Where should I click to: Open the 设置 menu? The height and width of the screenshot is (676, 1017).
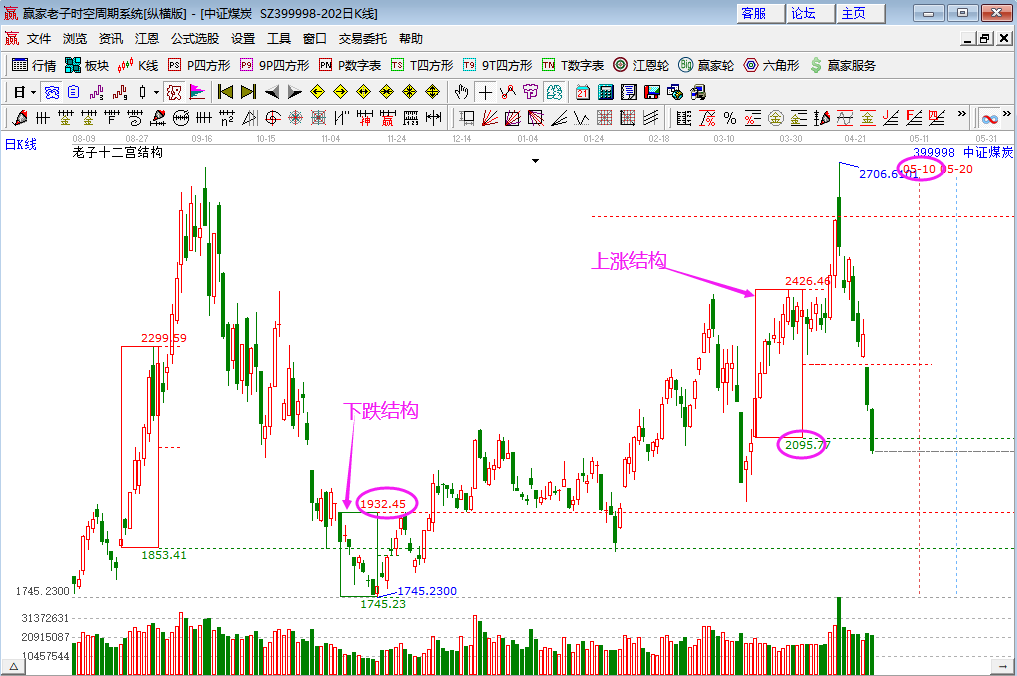pos(243,39)
